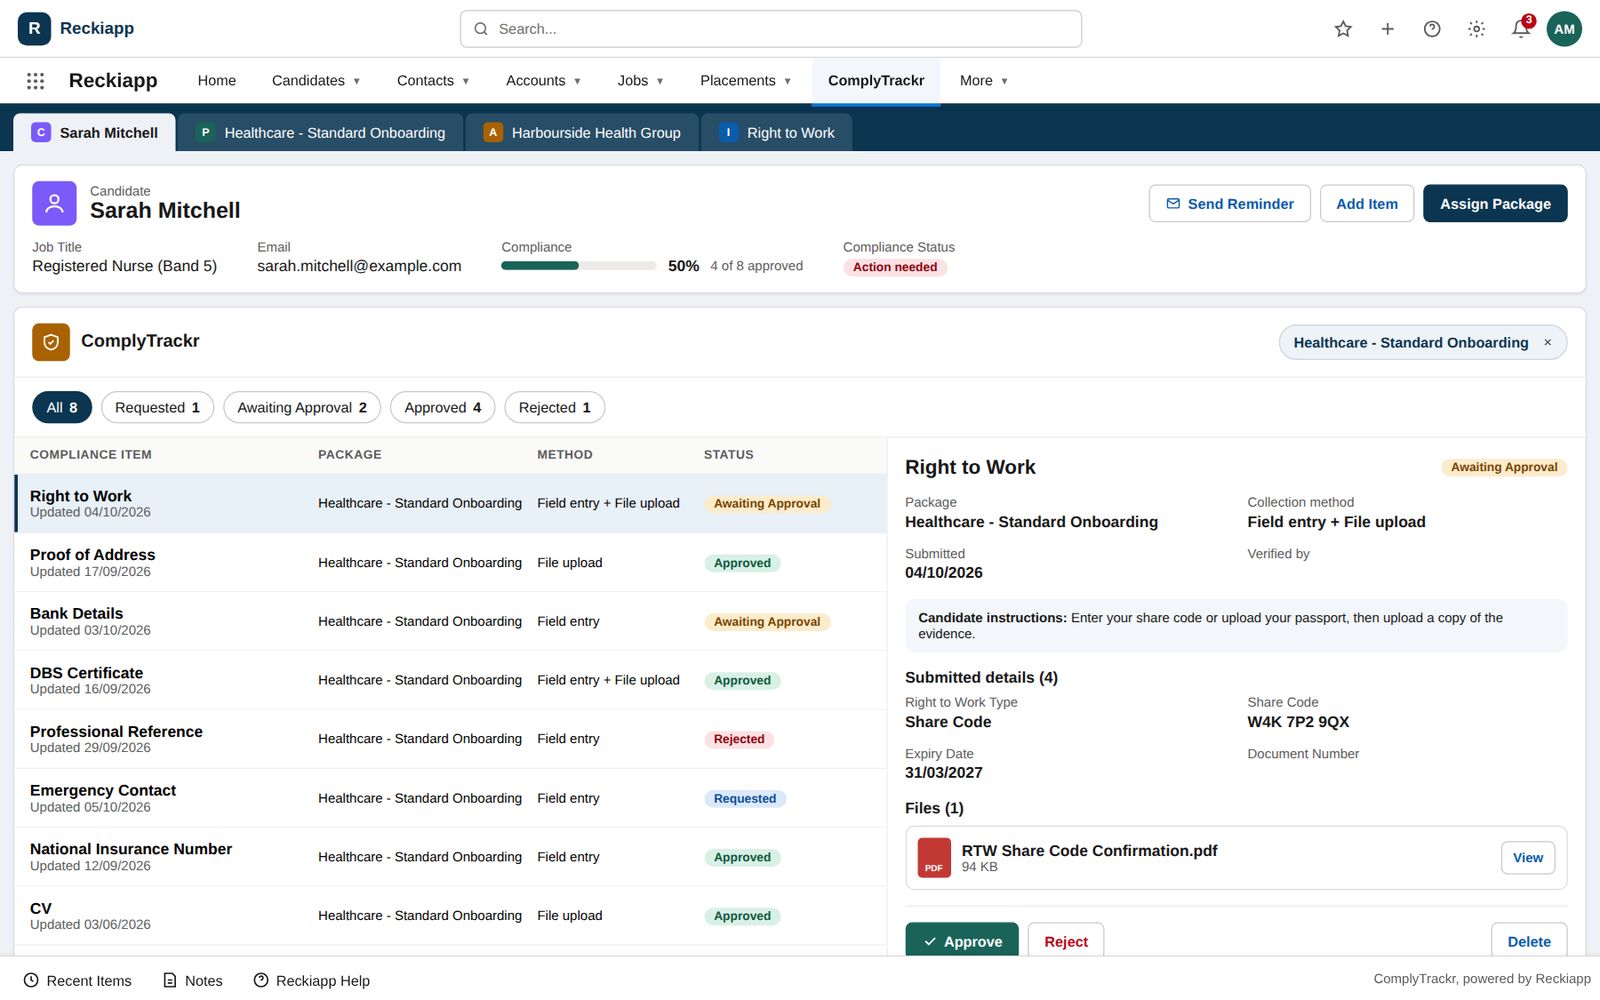Image resolution: width=1600 pixels, height=1000 pixels.
Task: Click Assign Package button
Action: [x=1495, y=204]
